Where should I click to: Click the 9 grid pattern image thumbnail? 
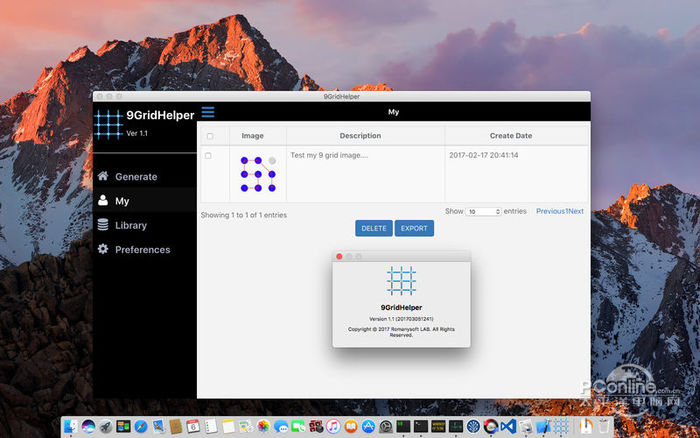point(258,174)
